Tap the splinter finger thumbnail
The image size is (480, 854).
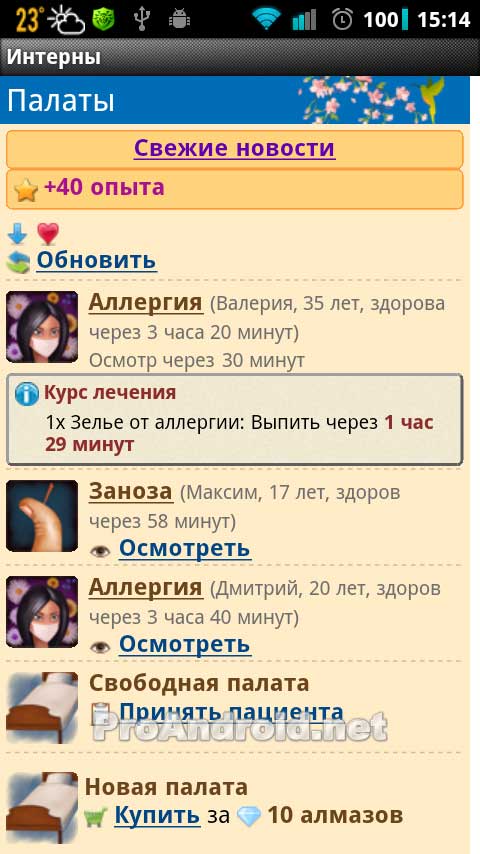[42, 516]
